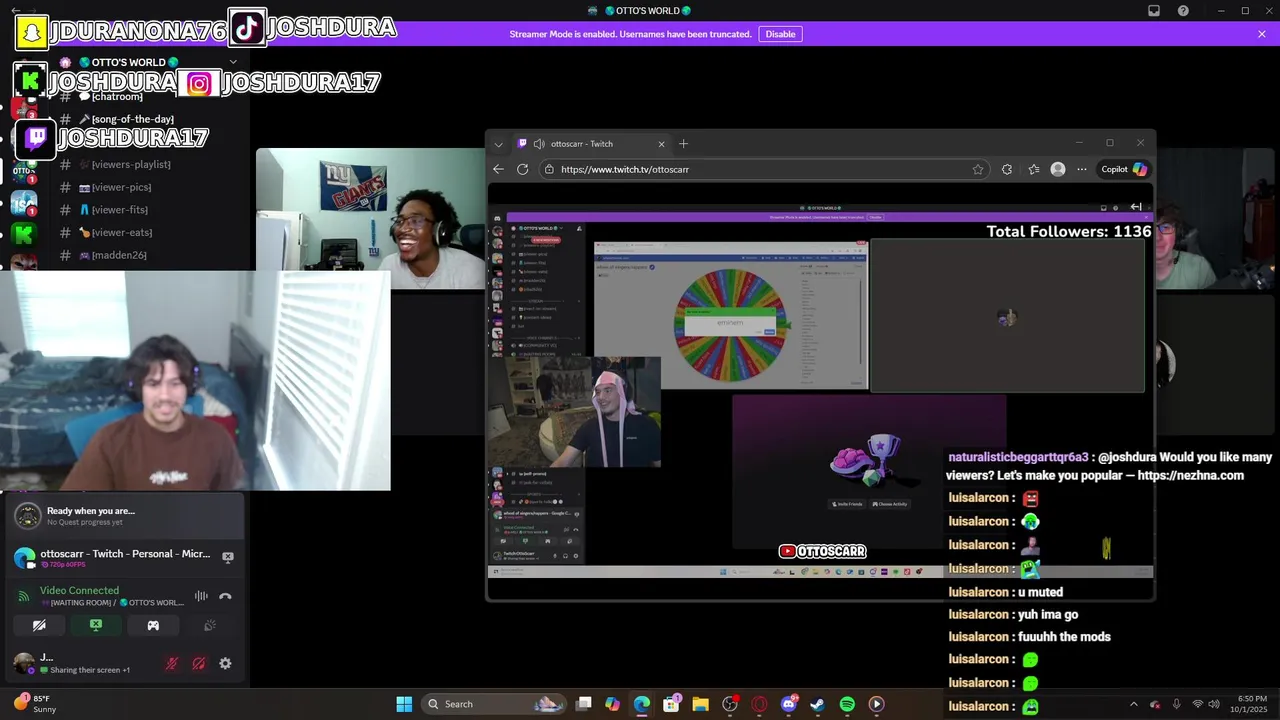Open Discord help icon in title bar

(1184, 11)
